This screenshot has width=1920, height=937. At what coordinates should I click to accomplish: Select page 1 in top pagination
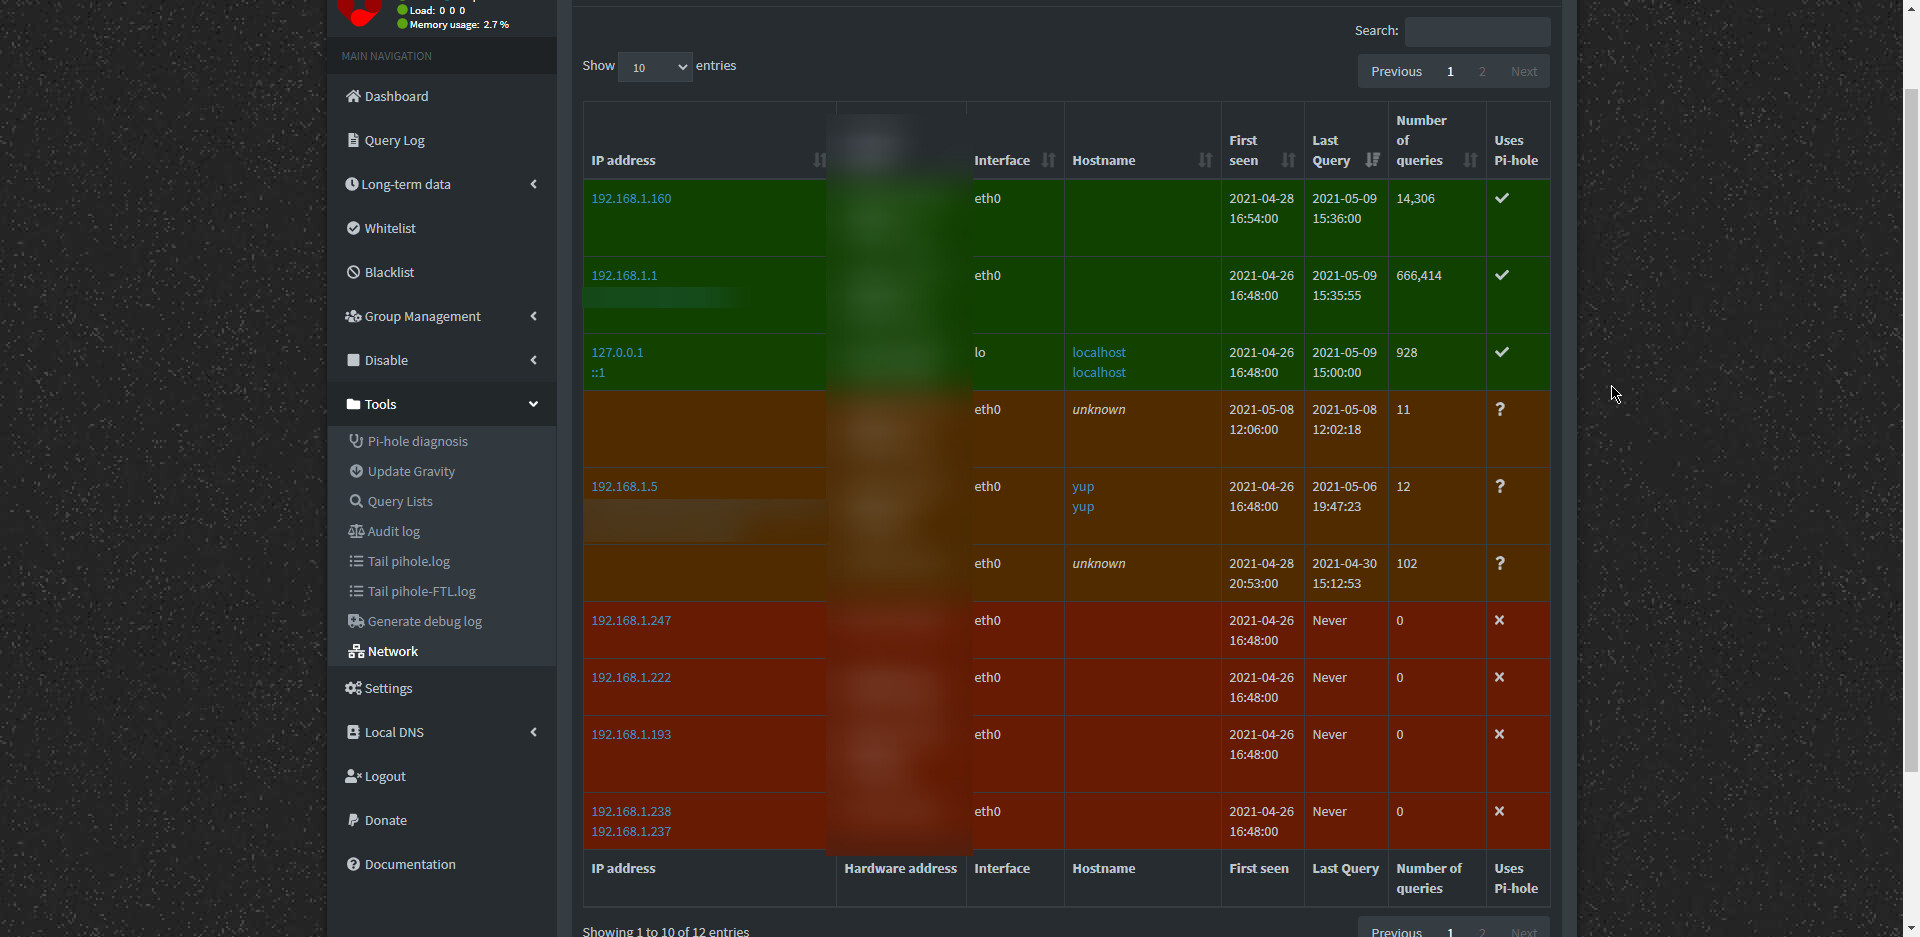click(x=1450, y=71)
